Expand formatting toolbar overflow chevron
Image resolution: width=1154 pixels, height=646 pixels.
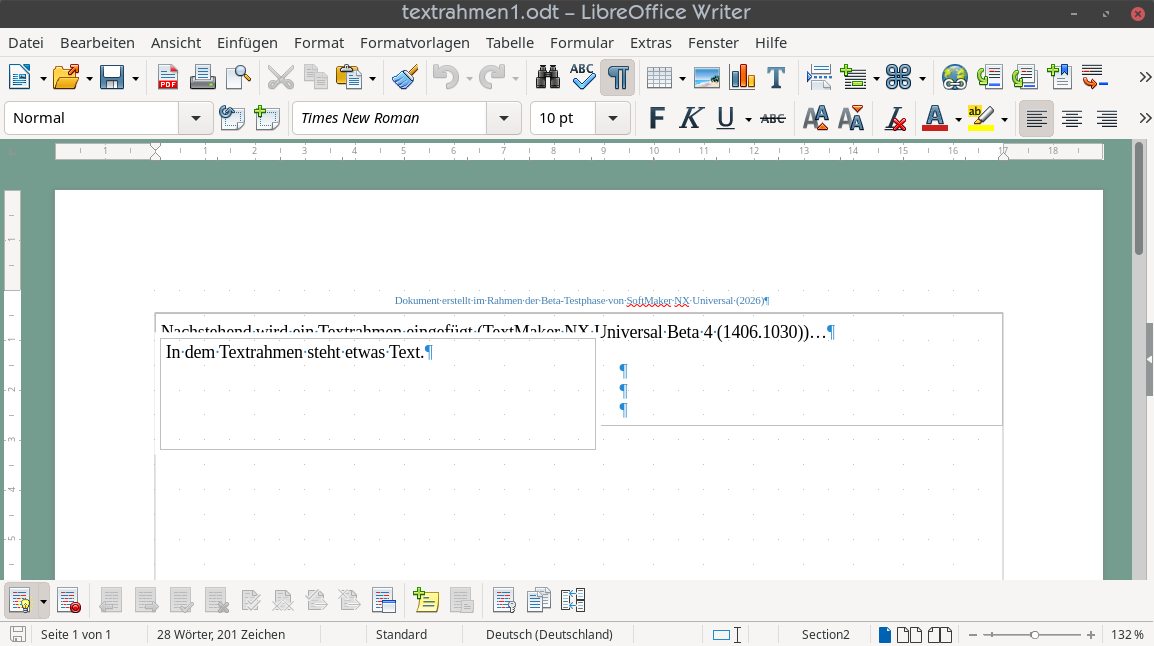coord(1145,118)
